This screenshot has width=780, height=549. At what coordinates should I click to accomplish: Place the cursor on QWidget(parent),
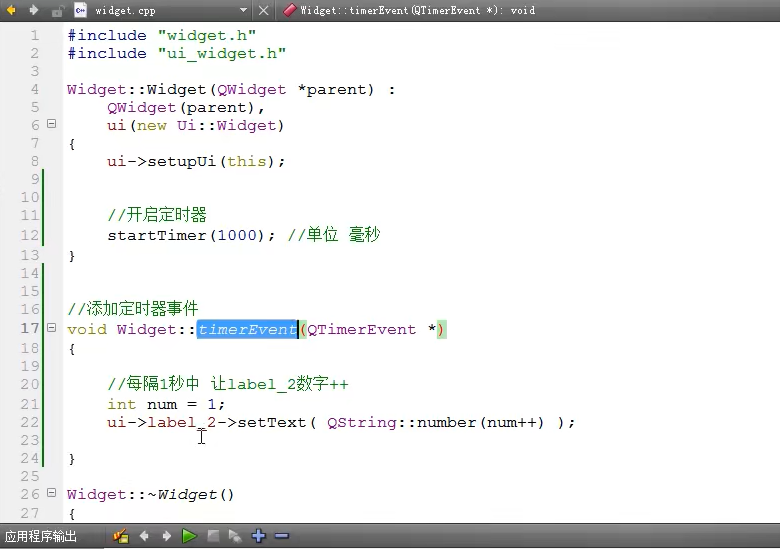tap(185, 107)
